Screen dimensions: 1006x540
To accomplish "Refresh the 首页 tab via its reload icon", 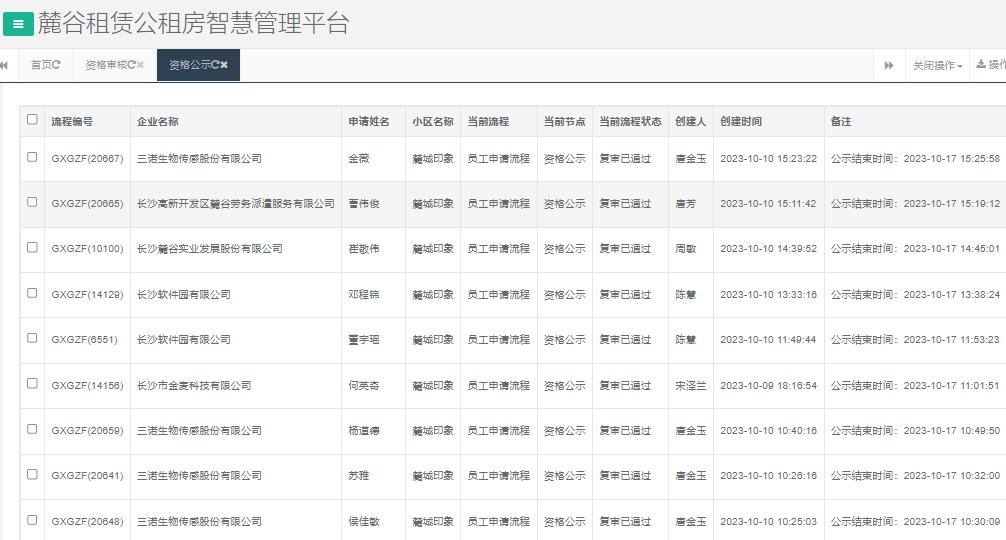I will 56,65.
